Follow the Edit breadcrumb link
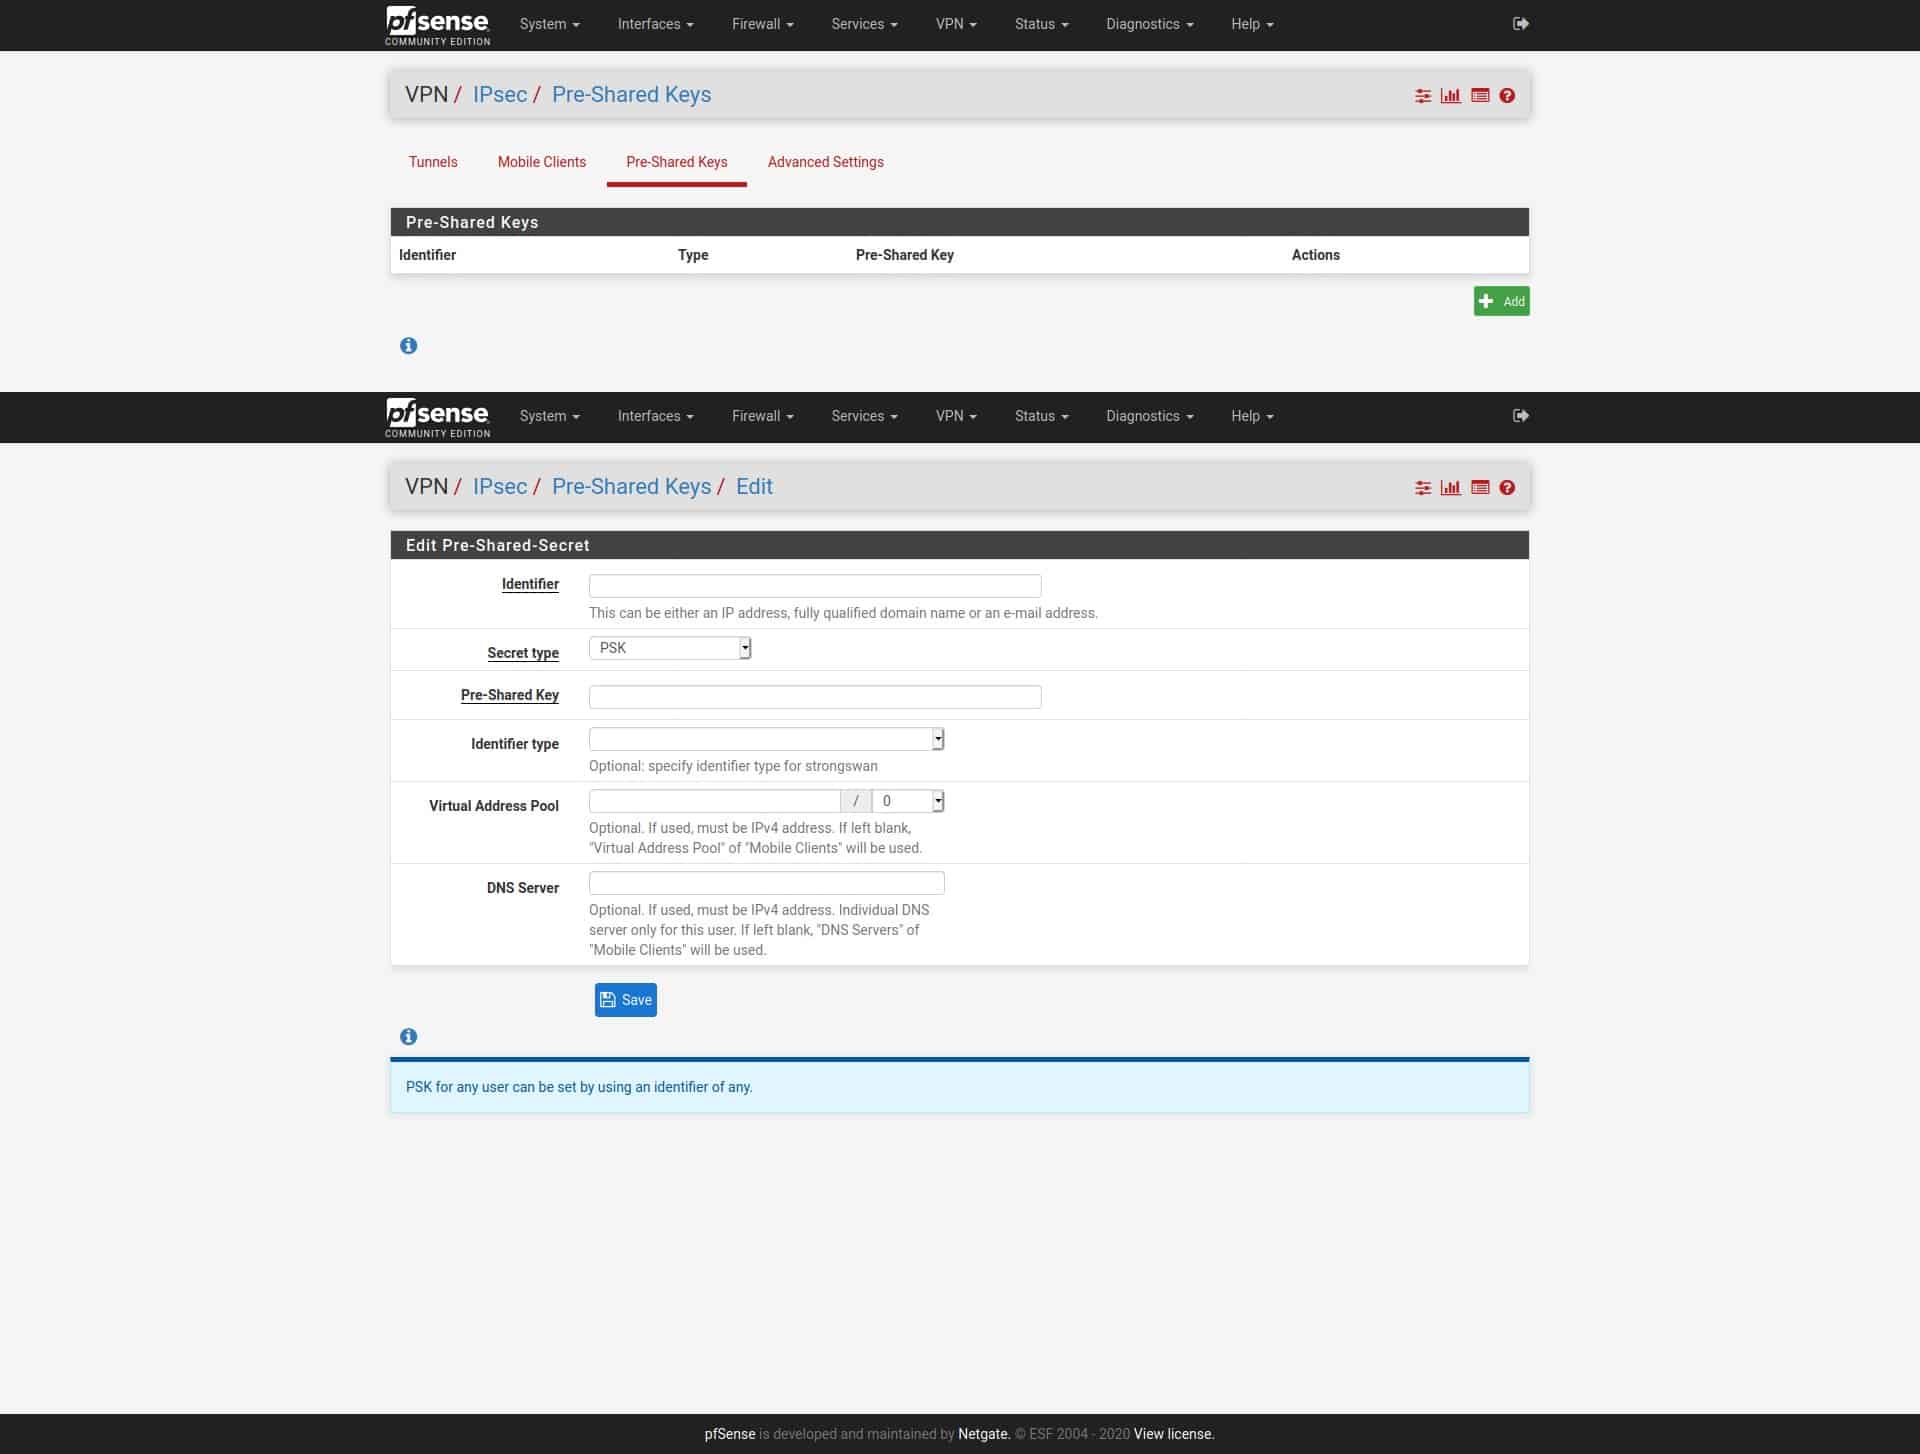 coord(754,486)
